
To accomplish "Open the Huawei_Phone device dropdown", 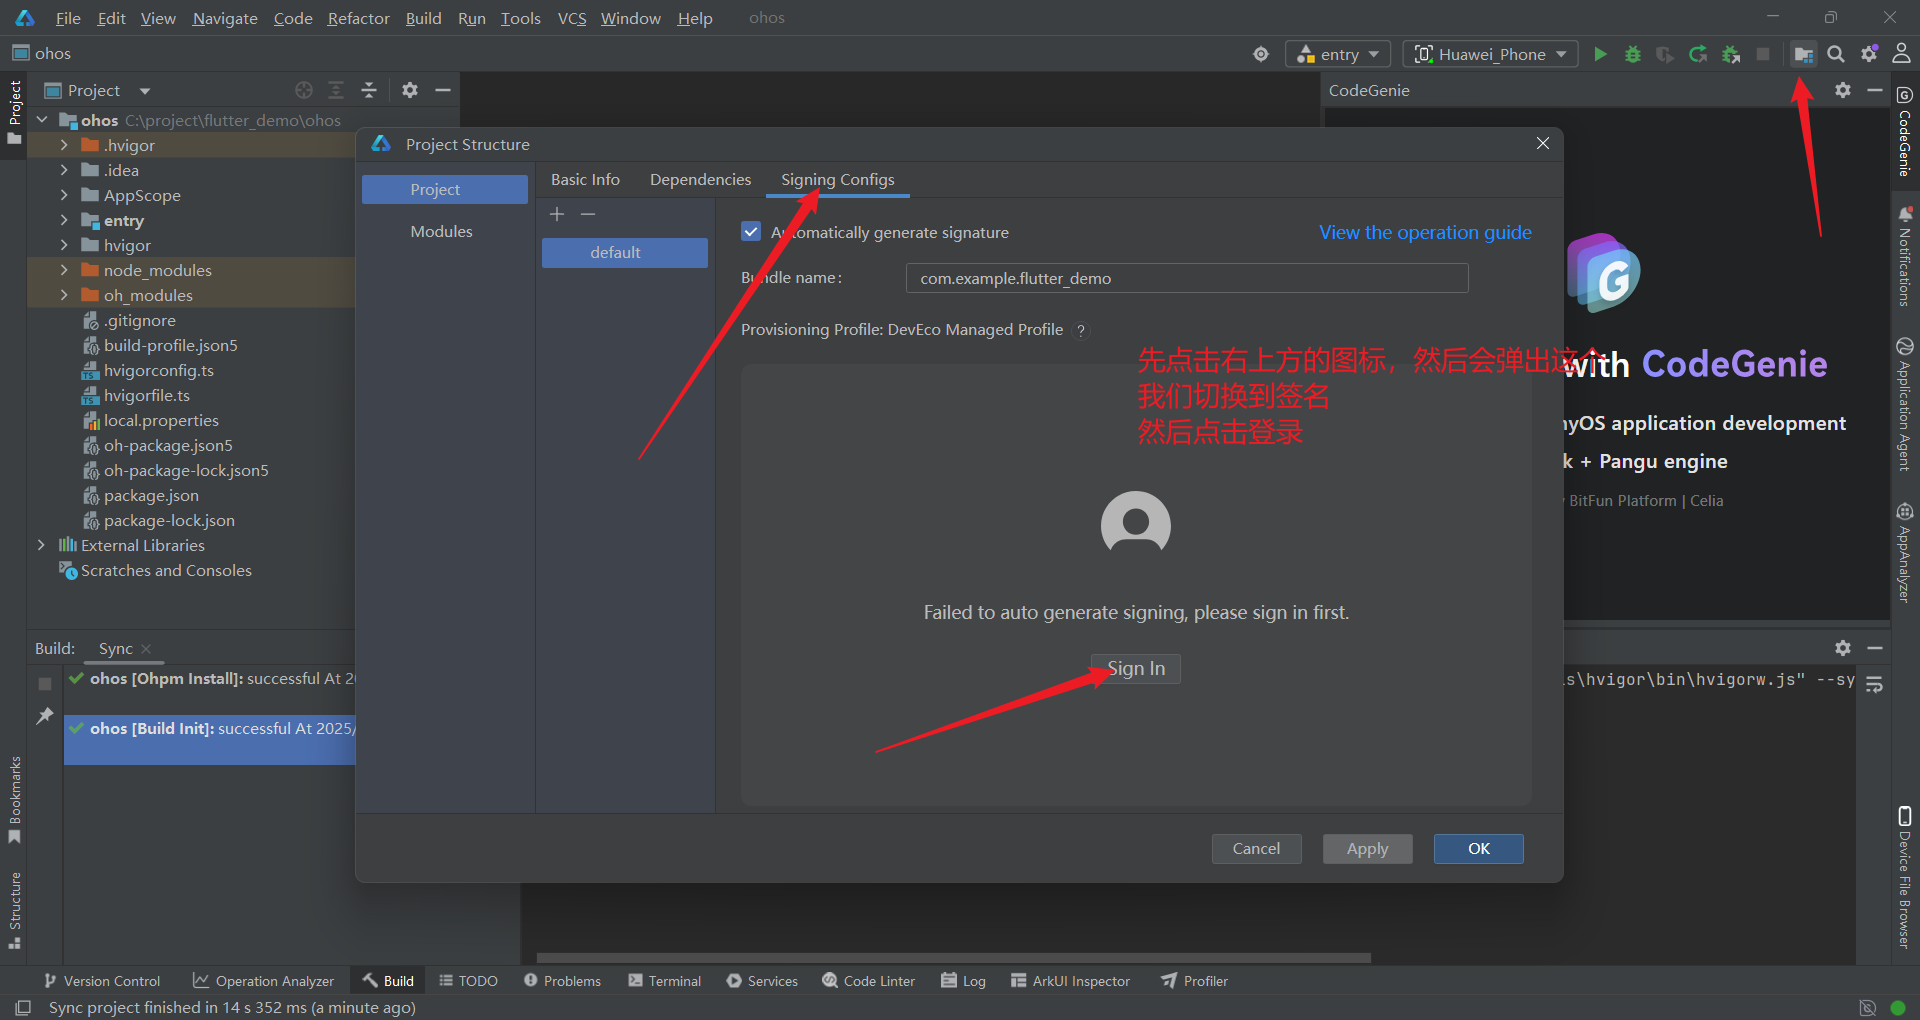I will pos(1490,54).
